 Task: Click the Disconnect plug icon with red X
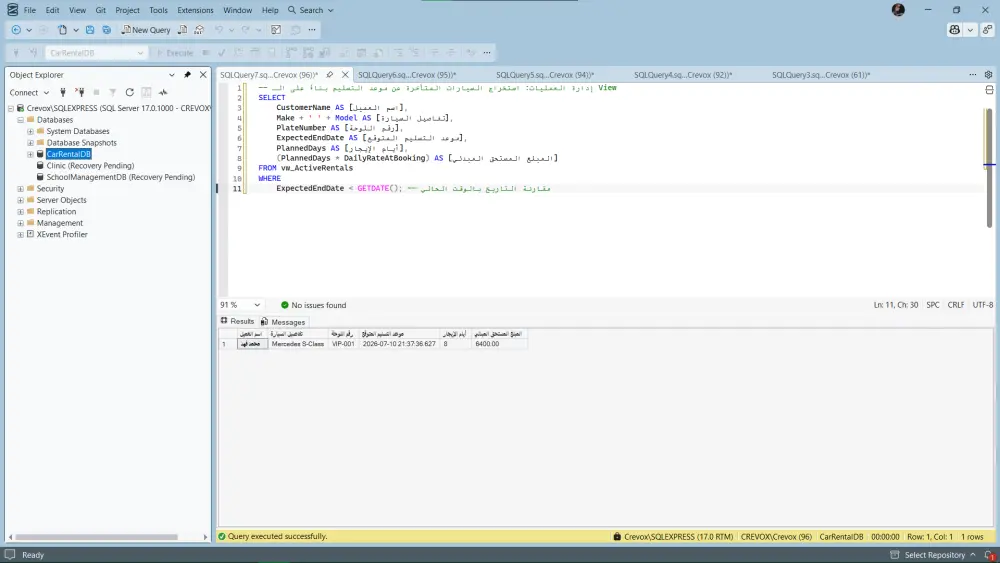[x=80, y=92]
